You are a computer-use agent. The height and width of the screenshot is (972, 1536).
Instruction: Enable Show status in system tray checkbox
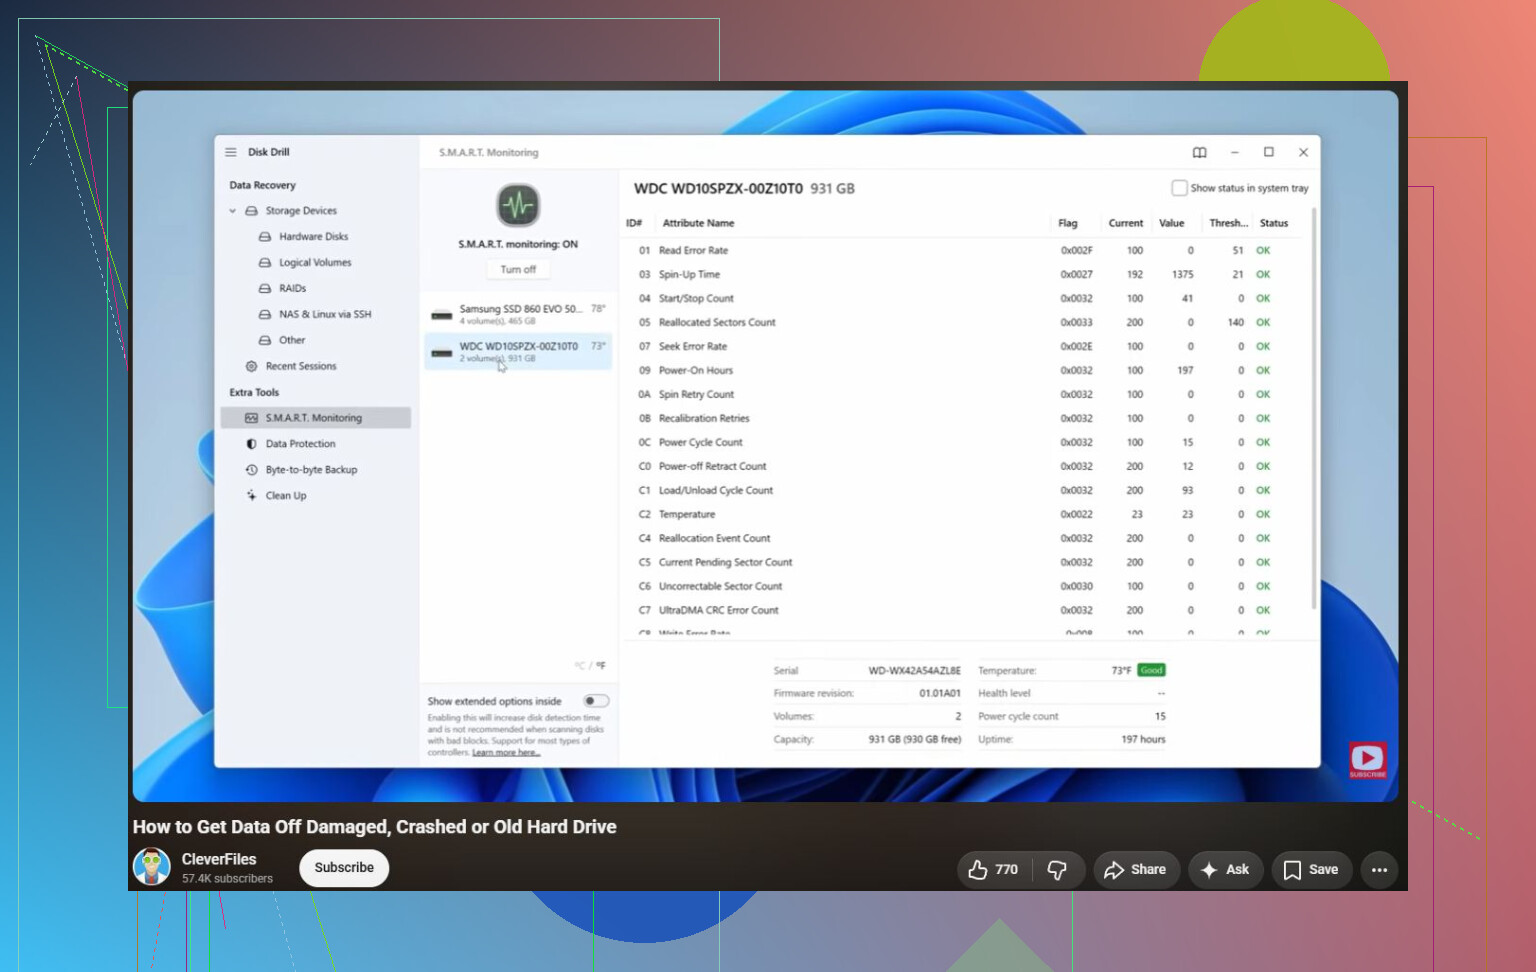point(1179,188)
